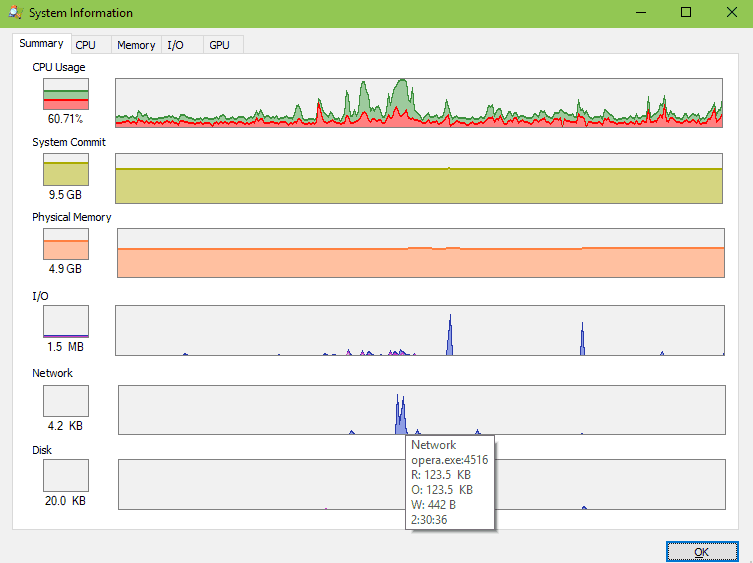Open the GPU tab

[x=223, y=45]
